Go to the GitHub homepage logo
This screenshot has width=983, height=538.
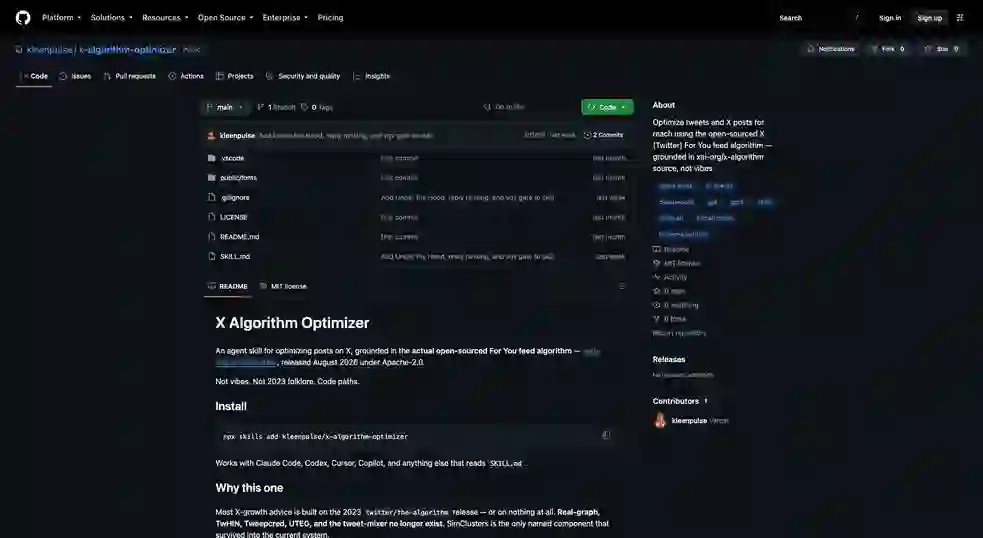coord(23,18)
